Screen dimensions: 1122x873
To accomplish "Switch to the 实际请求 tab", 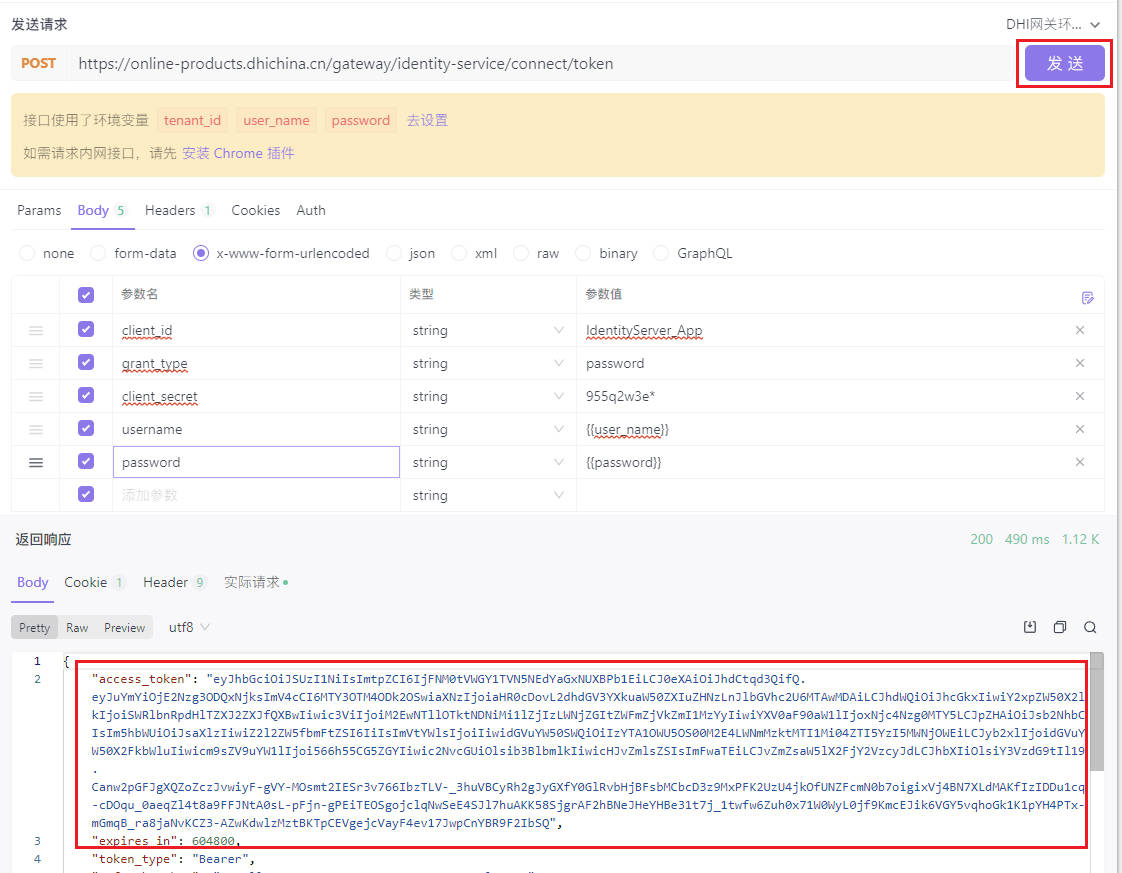I will pyautogui.click(x=255, y=582).
